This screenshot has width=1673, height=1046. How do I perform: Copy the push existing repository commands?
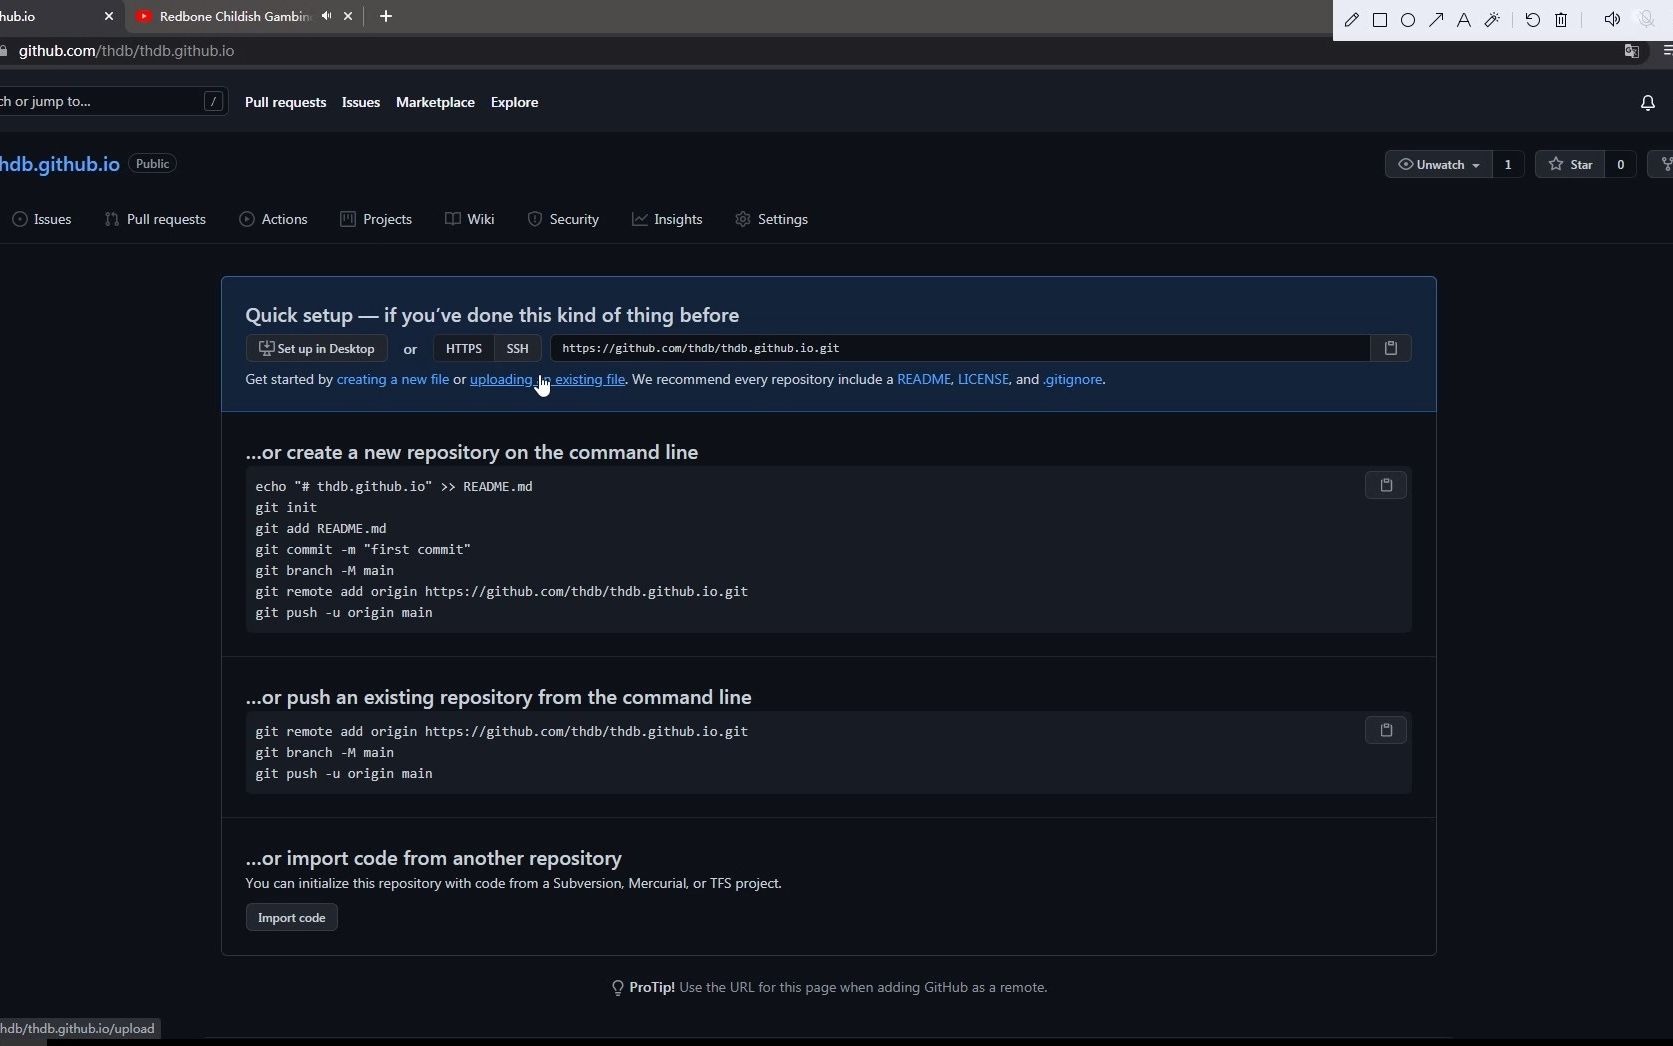coord(1386,730)
